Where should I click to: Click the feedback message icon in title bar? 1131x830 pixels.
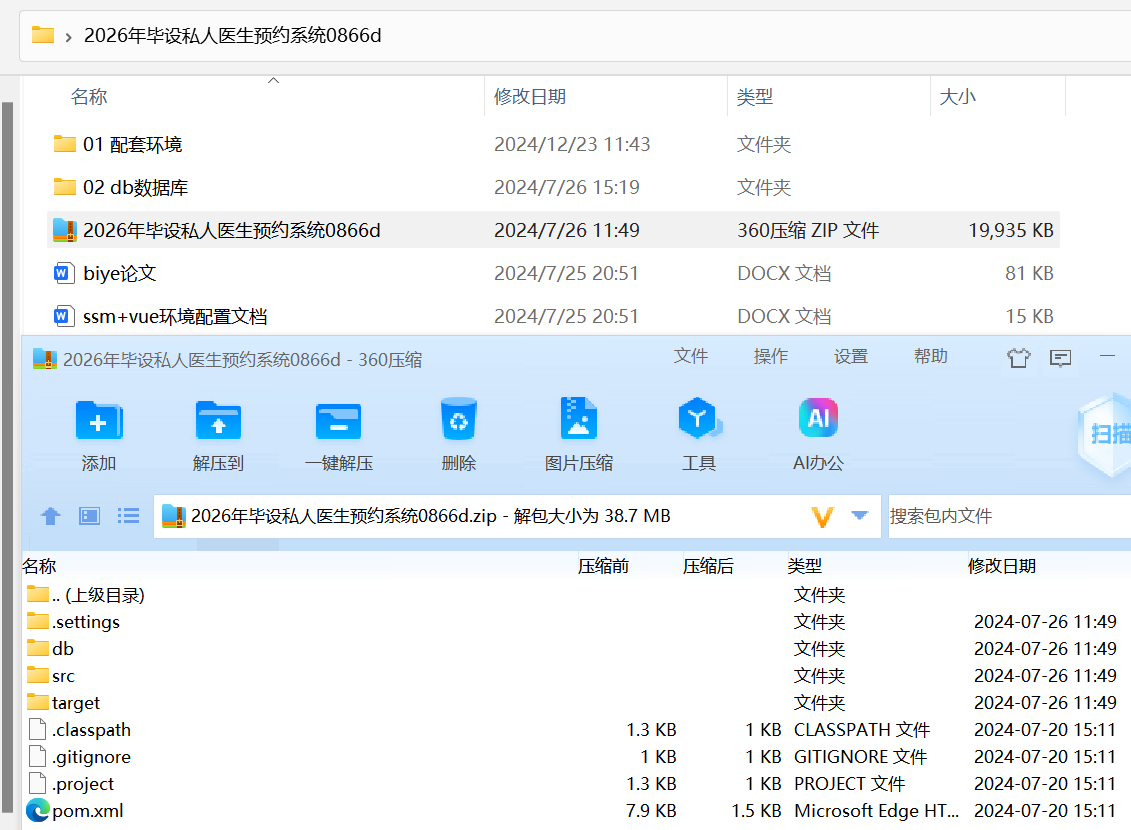[1060, 358]
